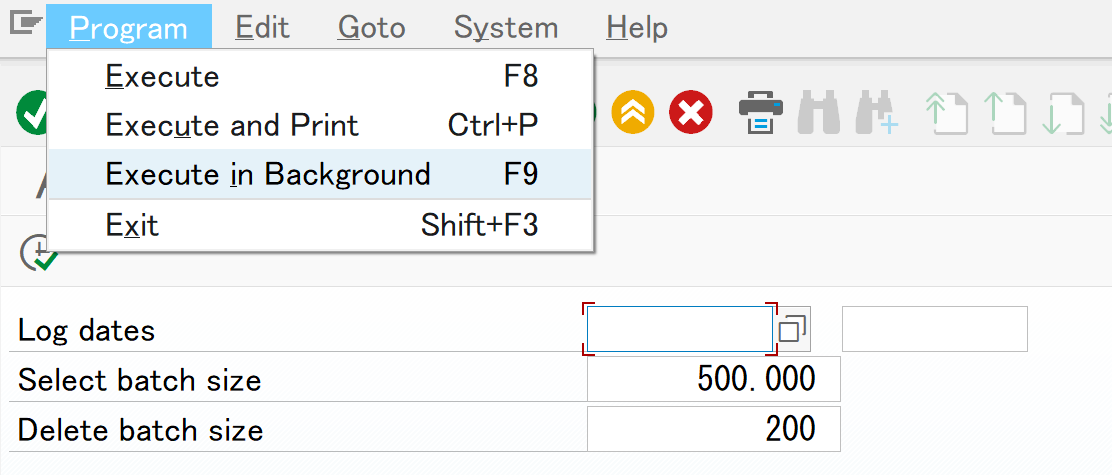Click the Log dates from-date field
The image size is (1112, 475).
(679, 329)
